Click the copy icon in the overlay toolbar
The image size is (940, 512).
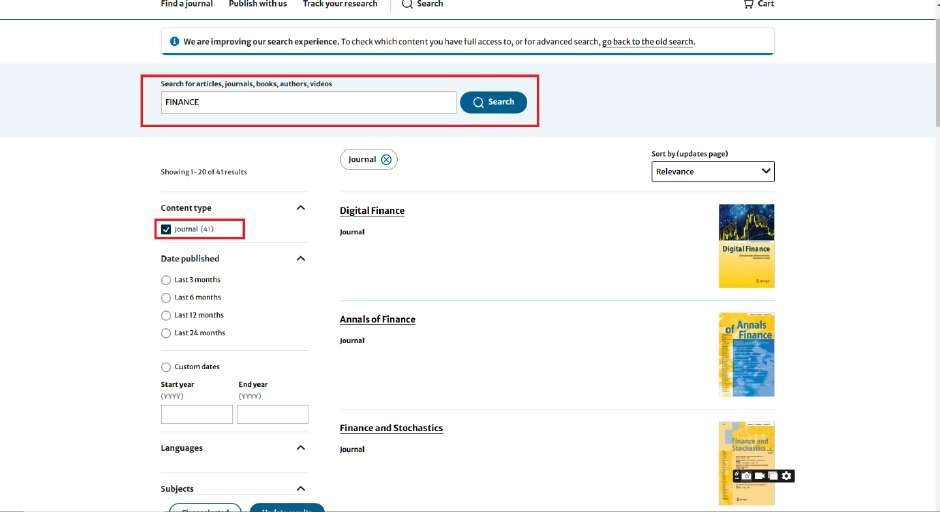point(773,475)
